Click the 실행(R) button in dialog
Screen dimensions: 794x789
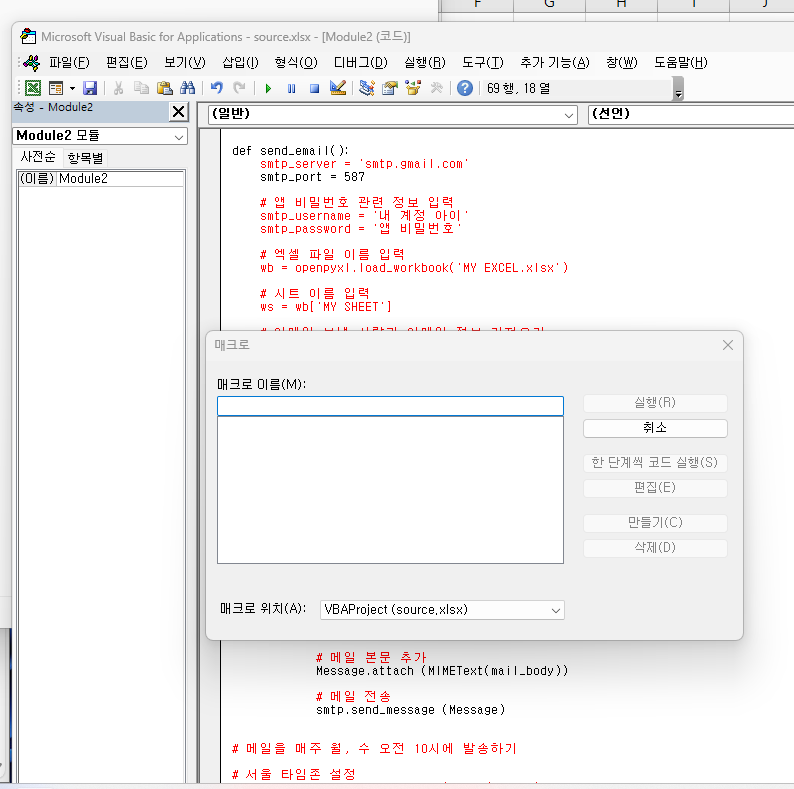[655, 403]
